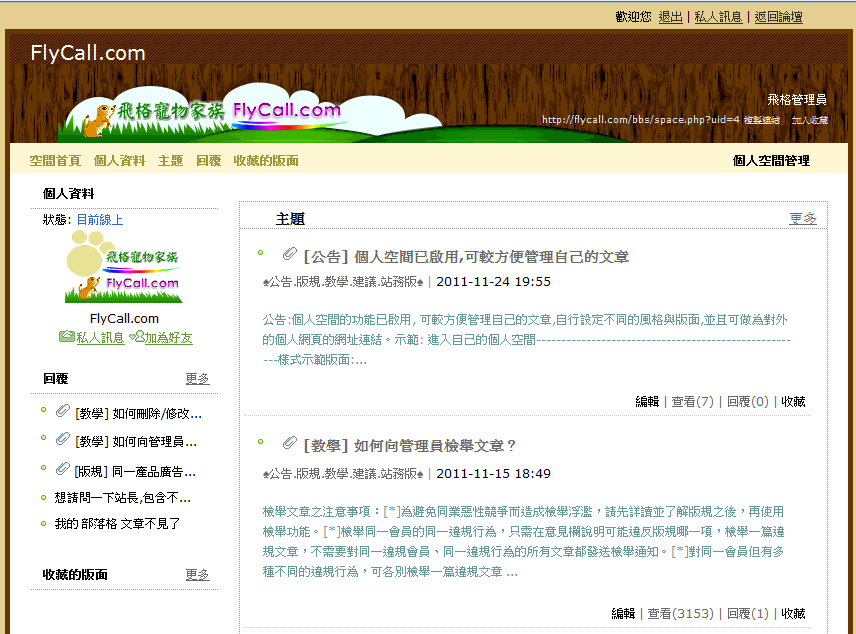The image size is (856, 634).
Task: Expand 更多 in the 主題 section
Action: click(803, 218)
